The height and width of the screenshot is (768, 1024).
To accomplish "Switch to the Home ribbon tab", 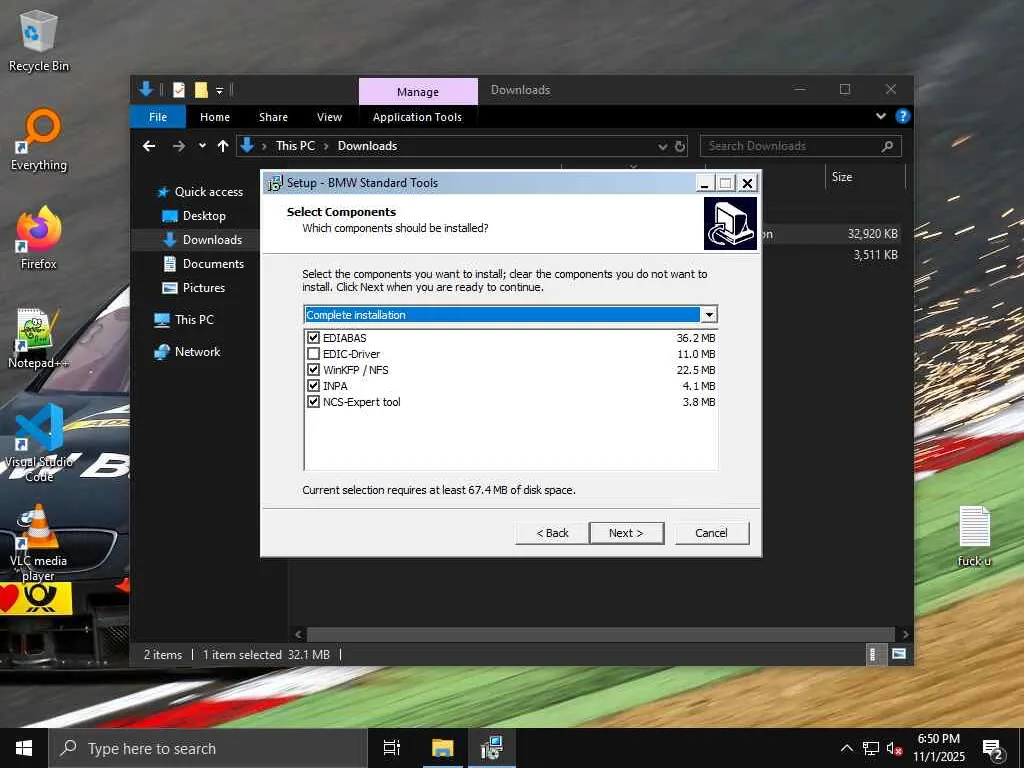I will [215, 117].
